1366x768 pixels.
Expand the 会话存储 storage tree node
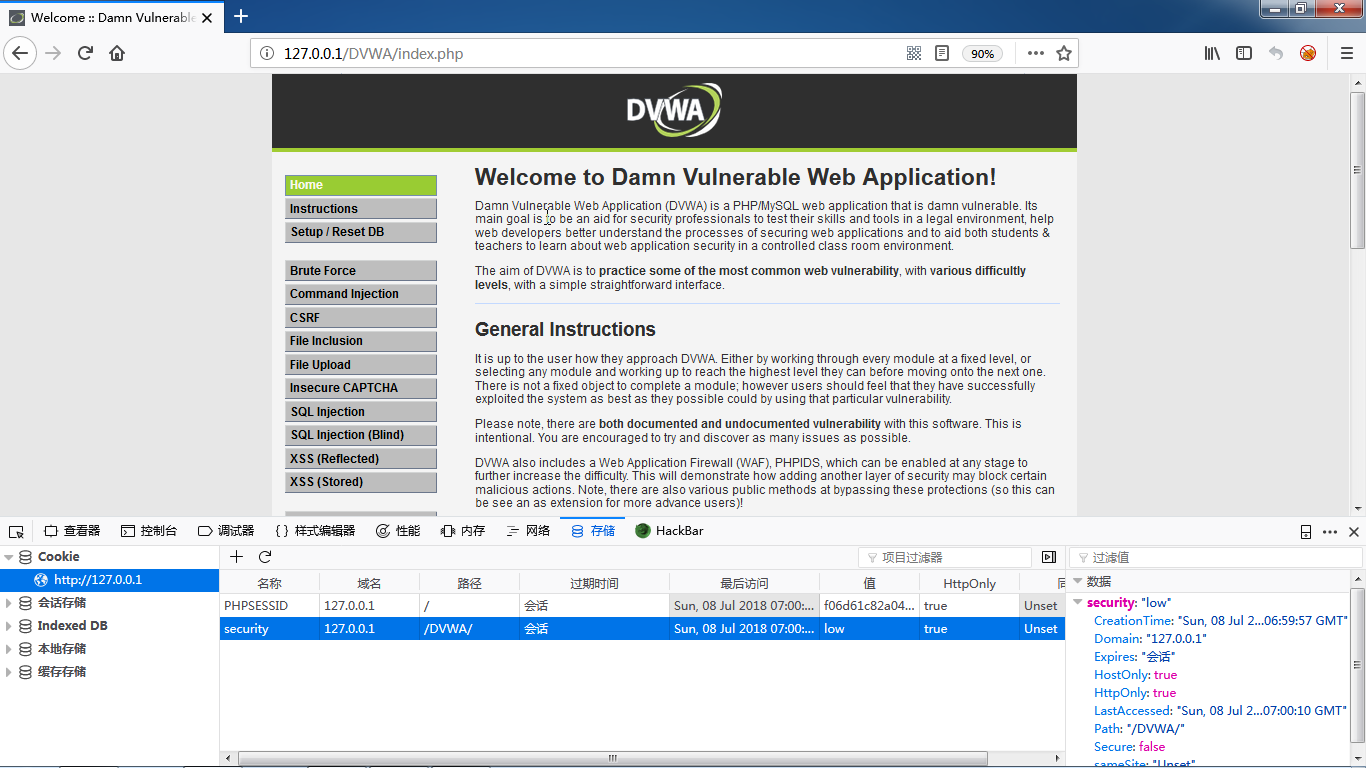tap(9, 603)
